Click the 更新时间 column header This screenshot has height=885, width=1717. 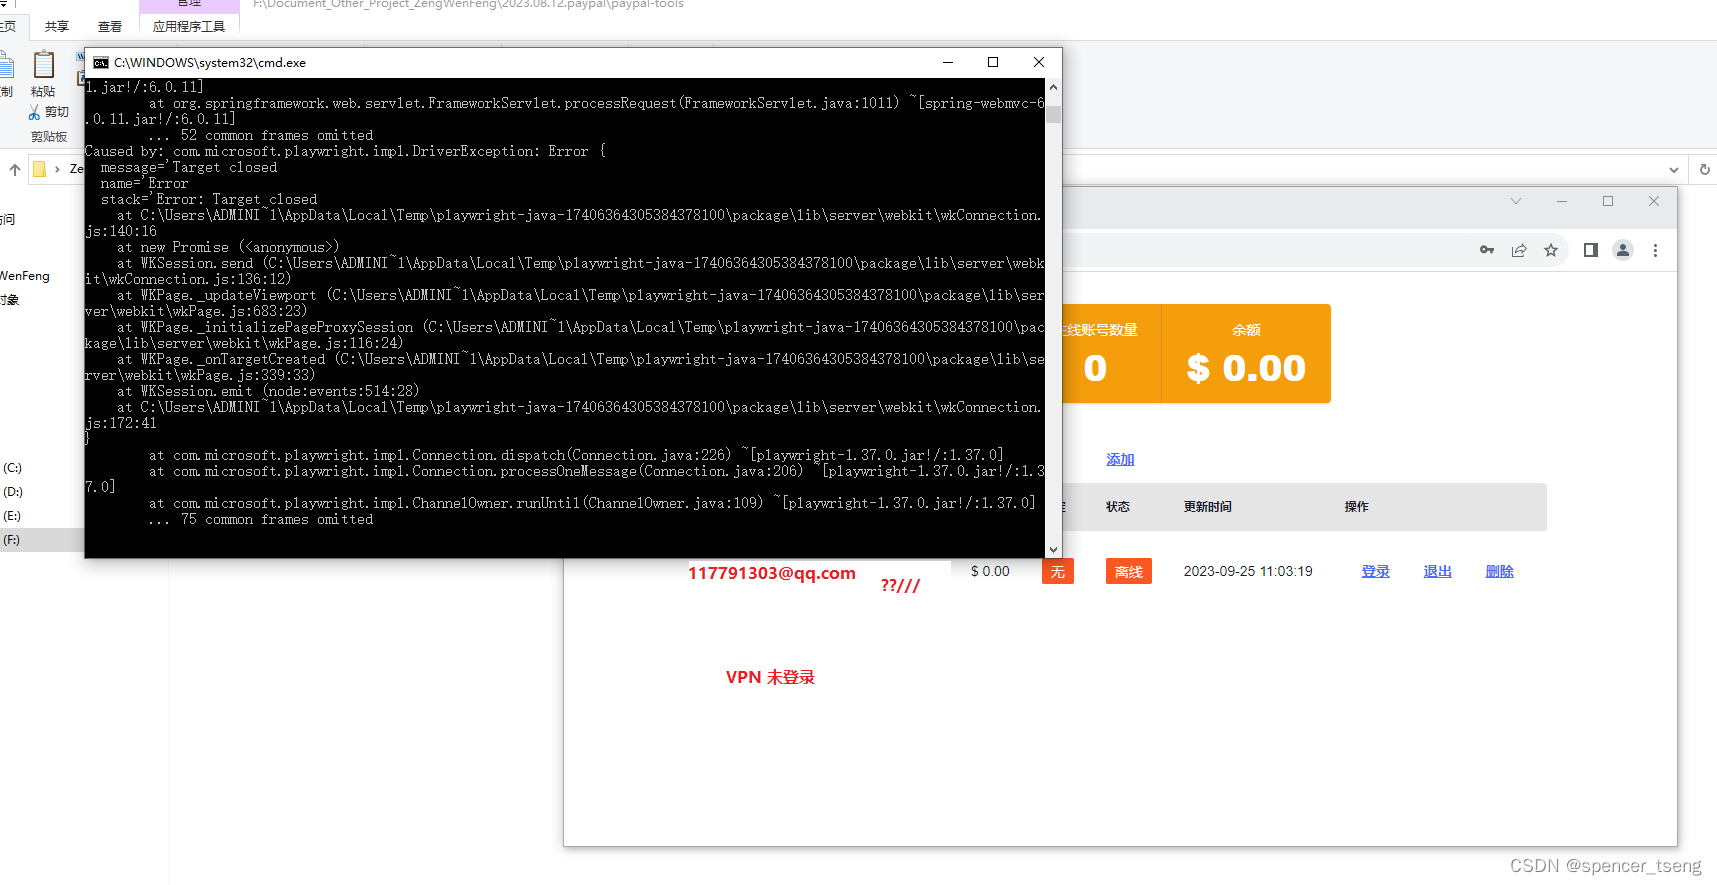point(1208,507)
